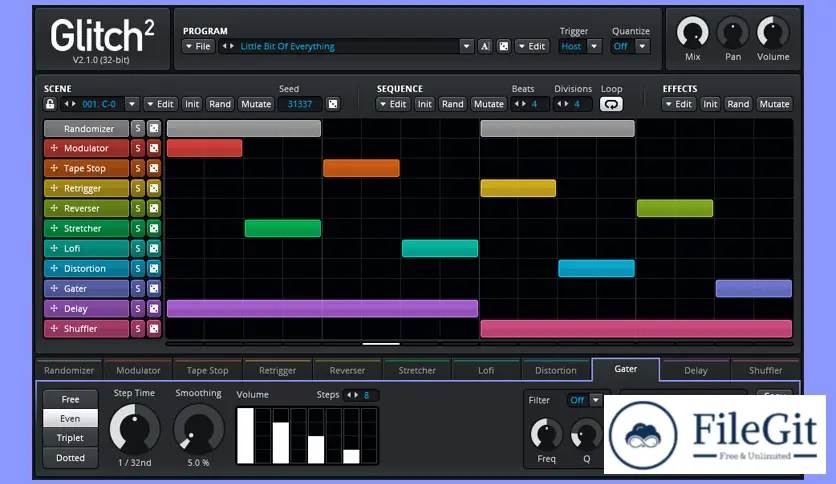The height and width of the screenshot is (484, 836).
Task: Click the Stretcher move handle icon
Action: pos(54,229)
